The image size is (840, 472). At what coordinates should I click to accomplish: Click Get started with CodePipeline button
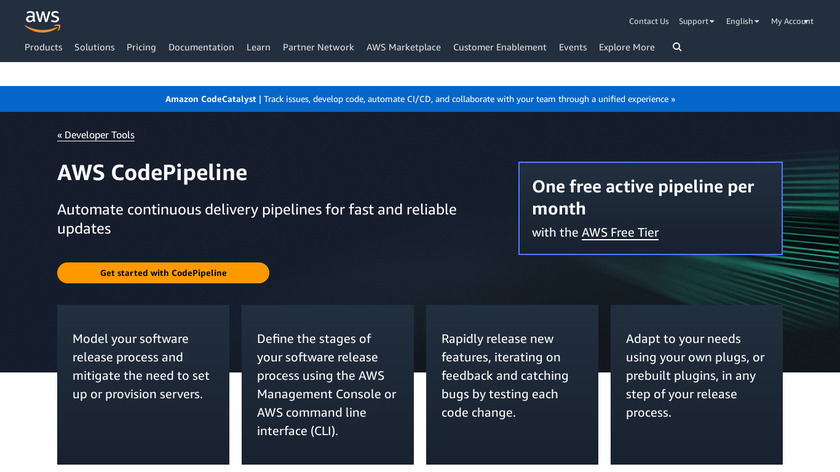click(163, 273)
